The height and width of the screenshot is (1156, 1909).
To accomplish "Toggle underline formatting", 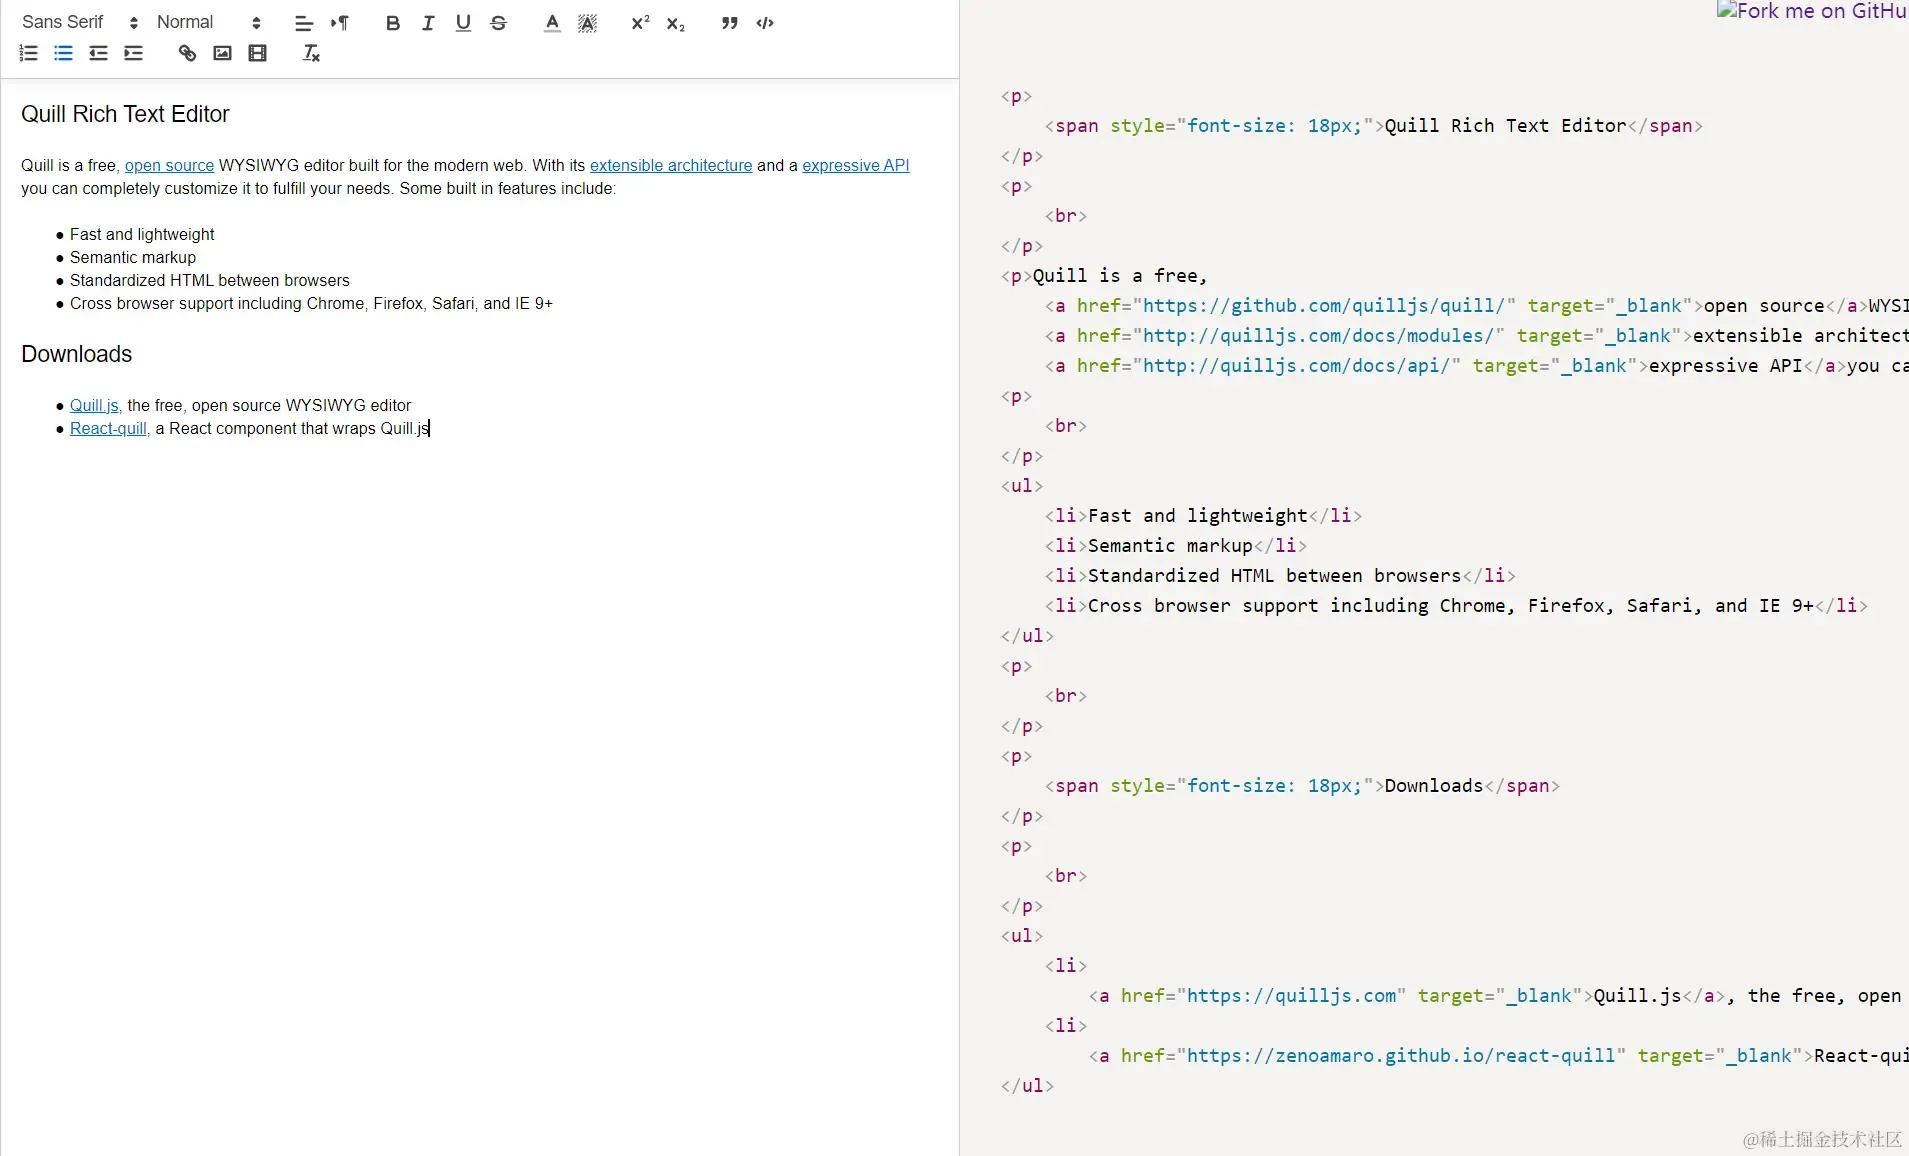I will (463, 23).
